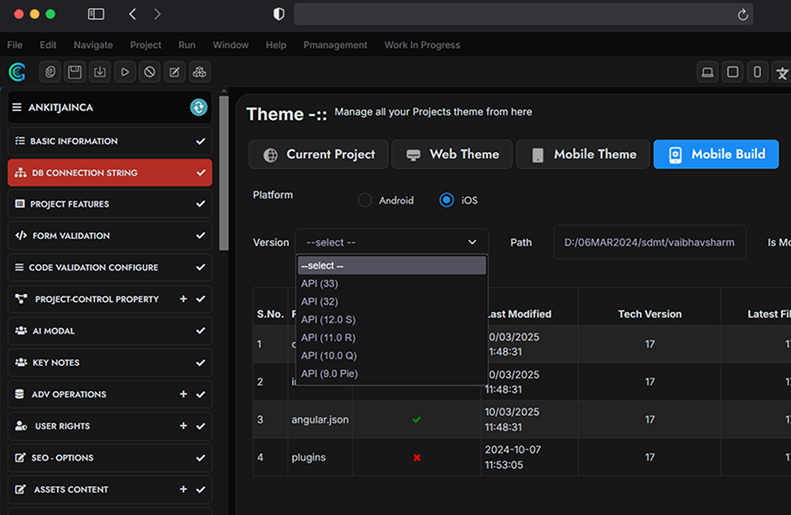The image size is (791, 515).
Task: Click the floppy disk save icon
Action: coord(75,72)
